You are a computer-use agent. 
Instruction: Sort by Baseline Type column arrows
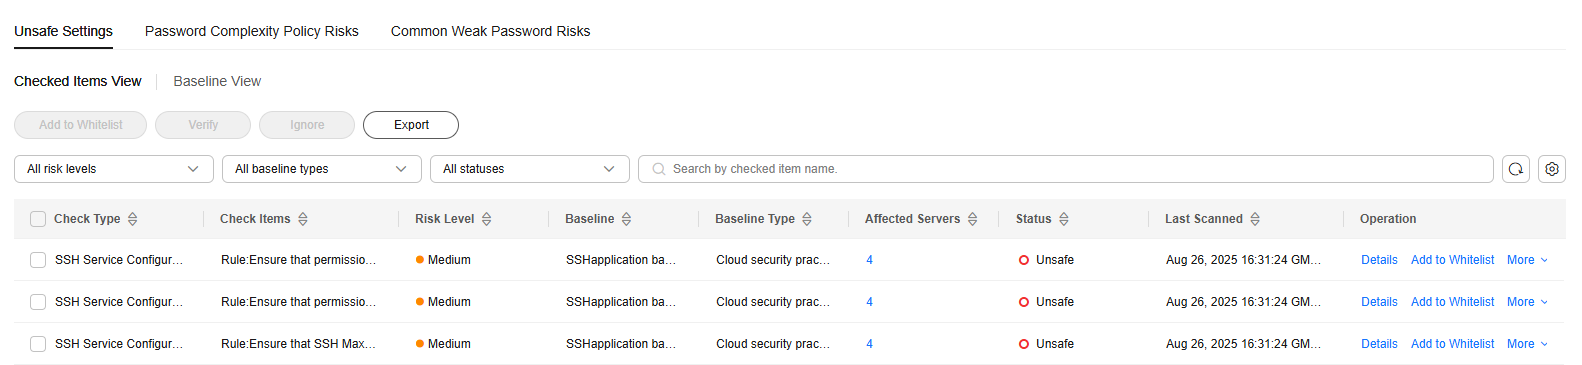[x=807, y=219]
